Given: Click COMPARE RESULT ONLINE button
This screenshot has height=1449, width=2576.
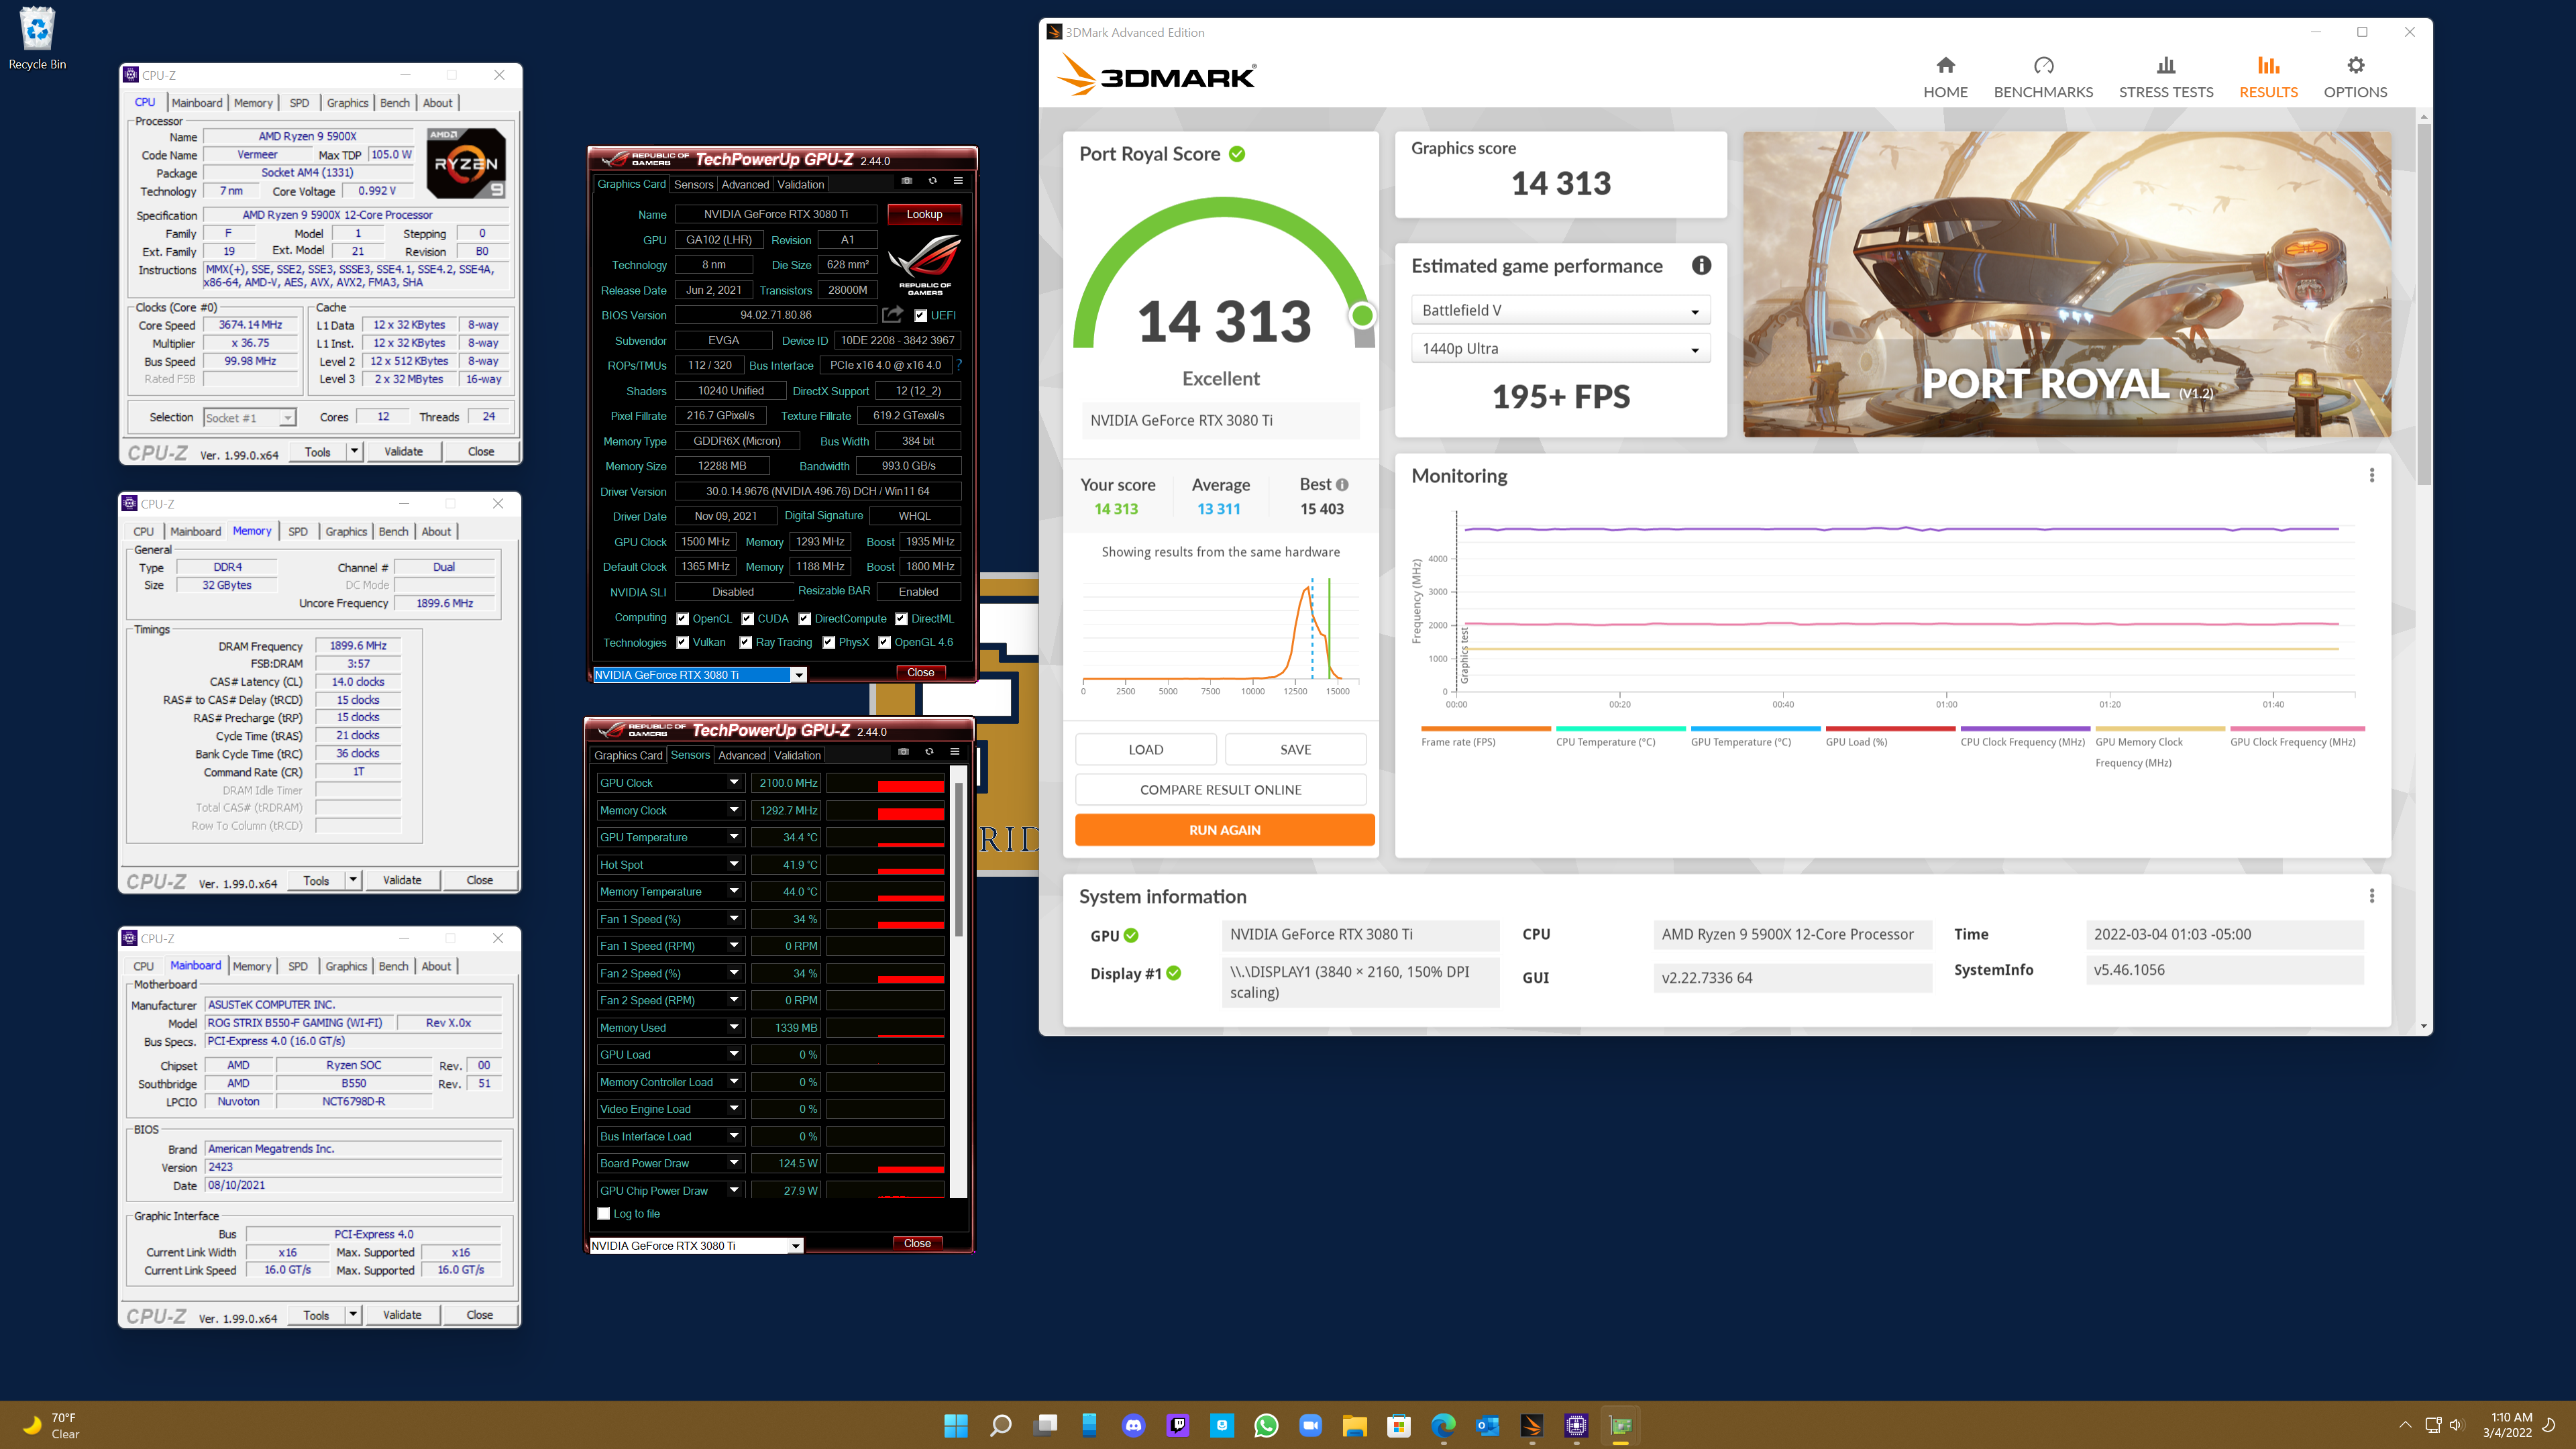Looking at the screenshot, I should 1220,790.
